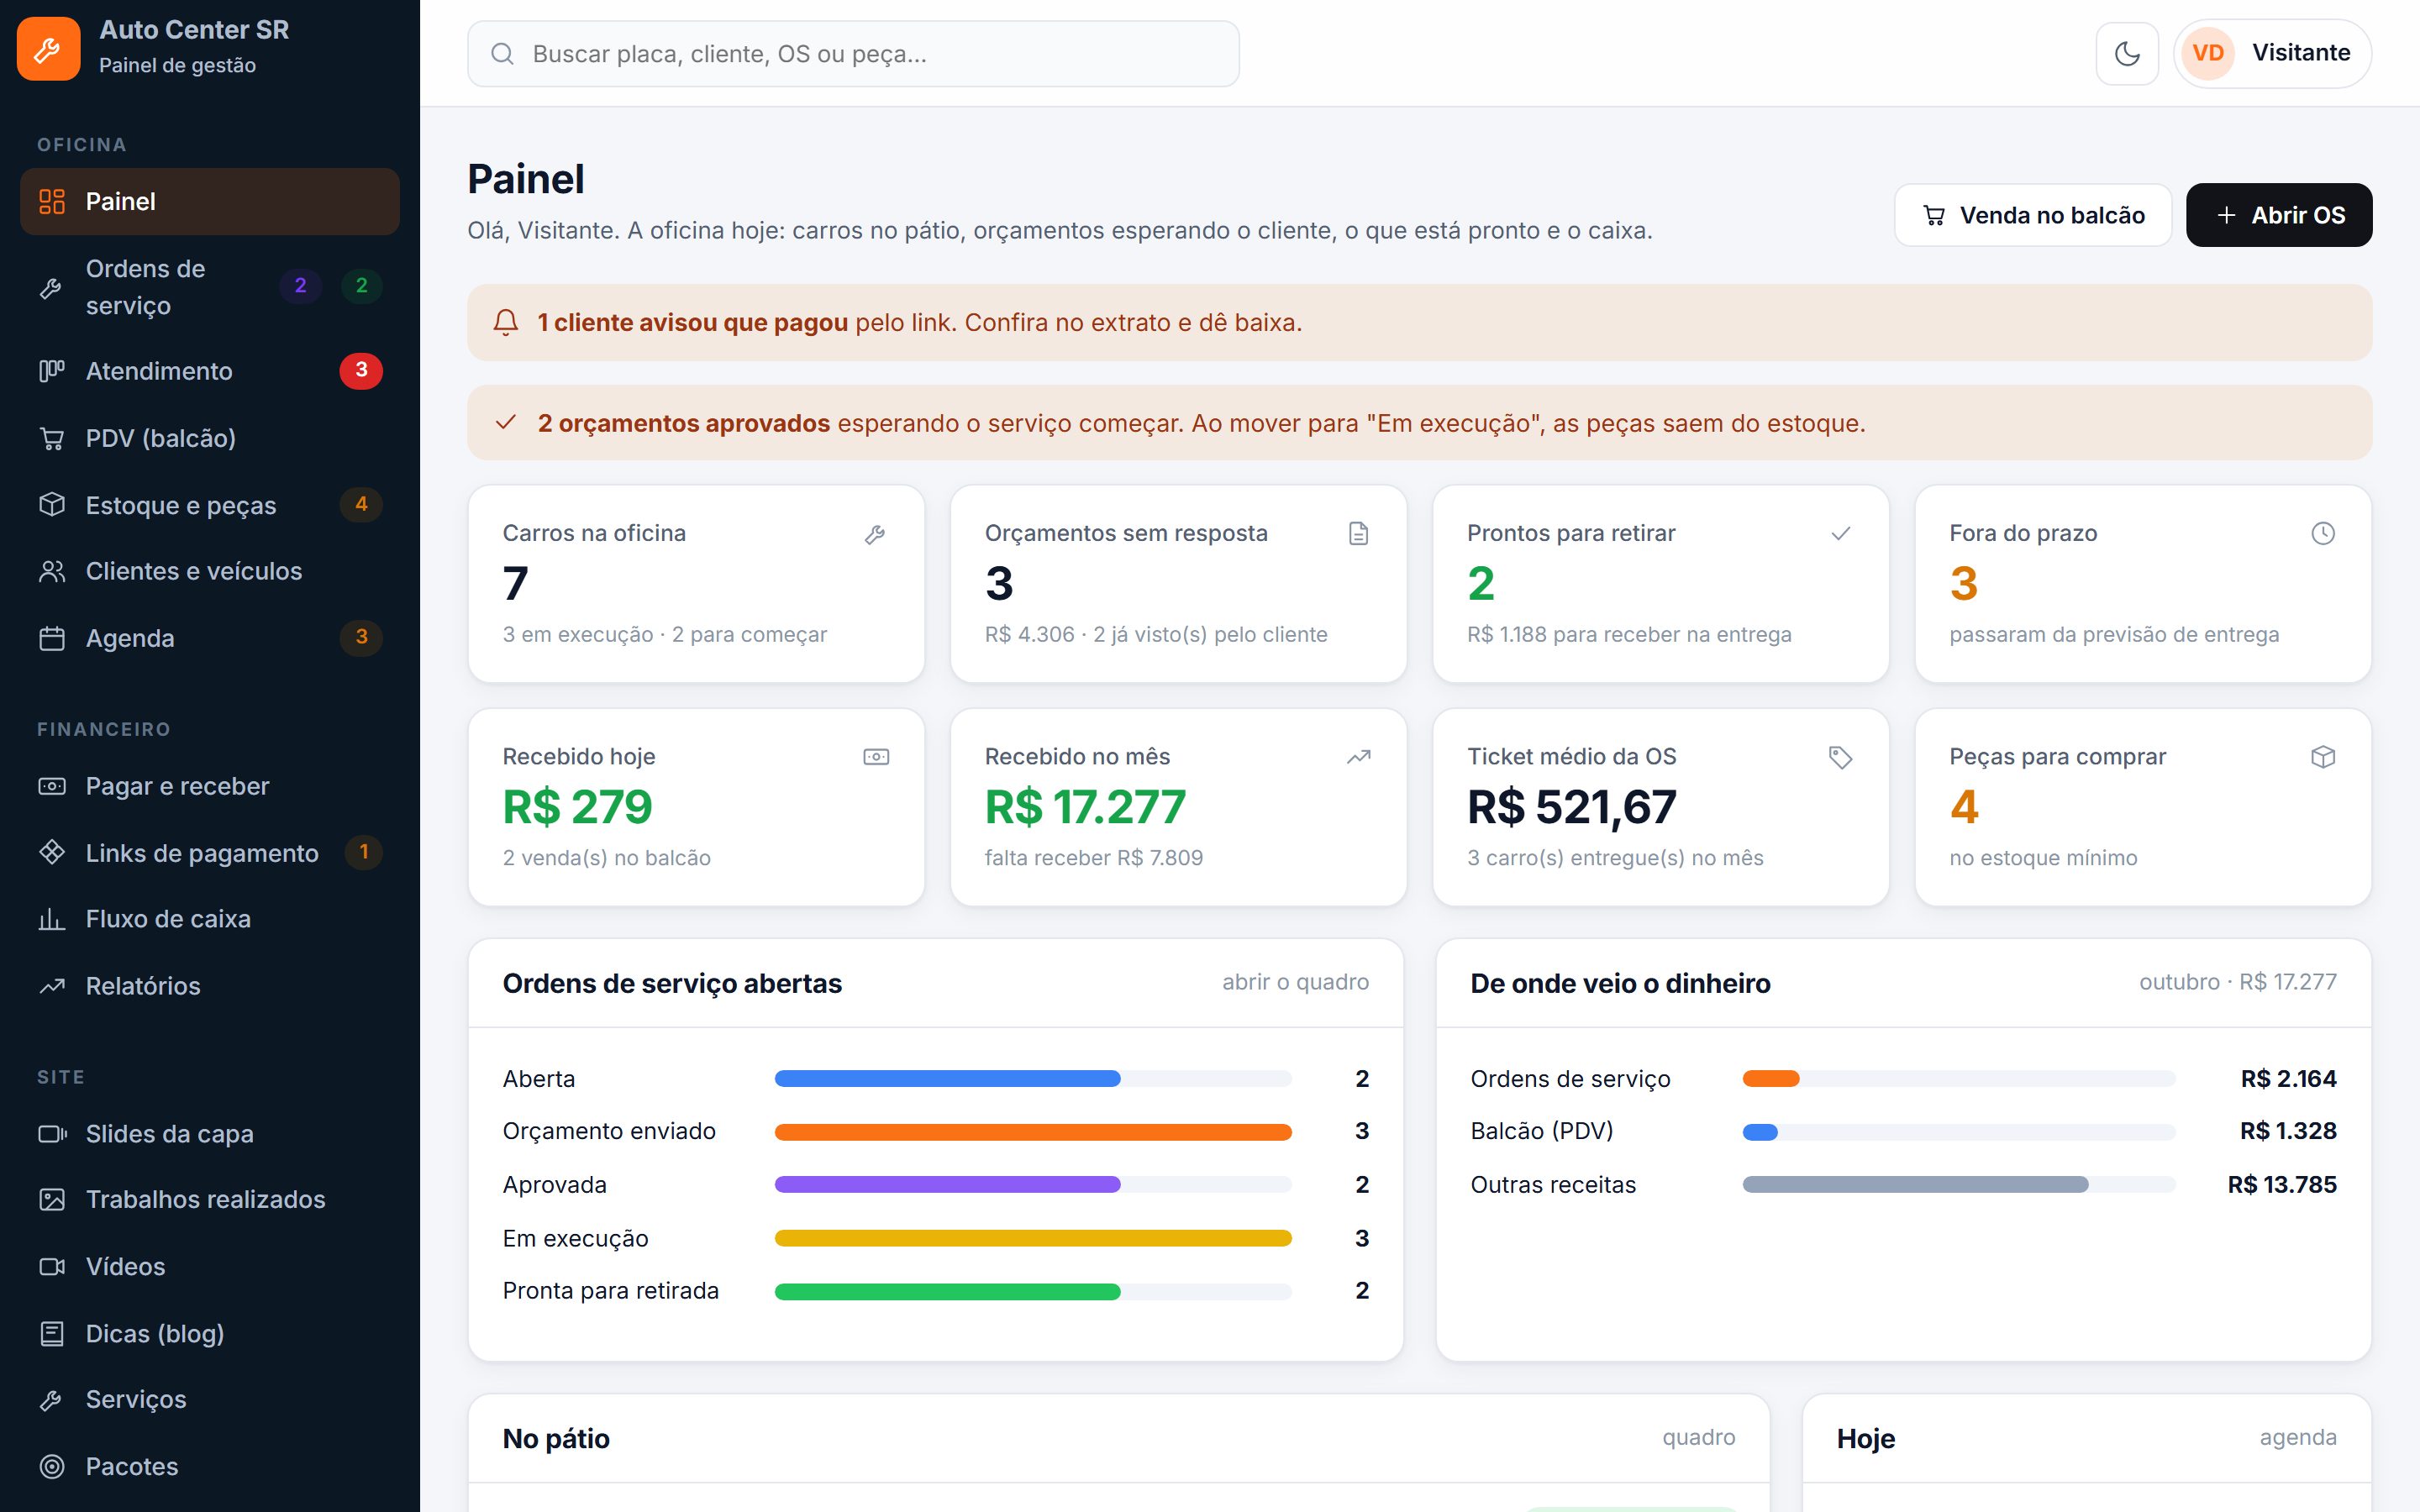Click the Links de pagamento diamond icon
This screenshot has height=1512, width=2420.
[51, 852]
